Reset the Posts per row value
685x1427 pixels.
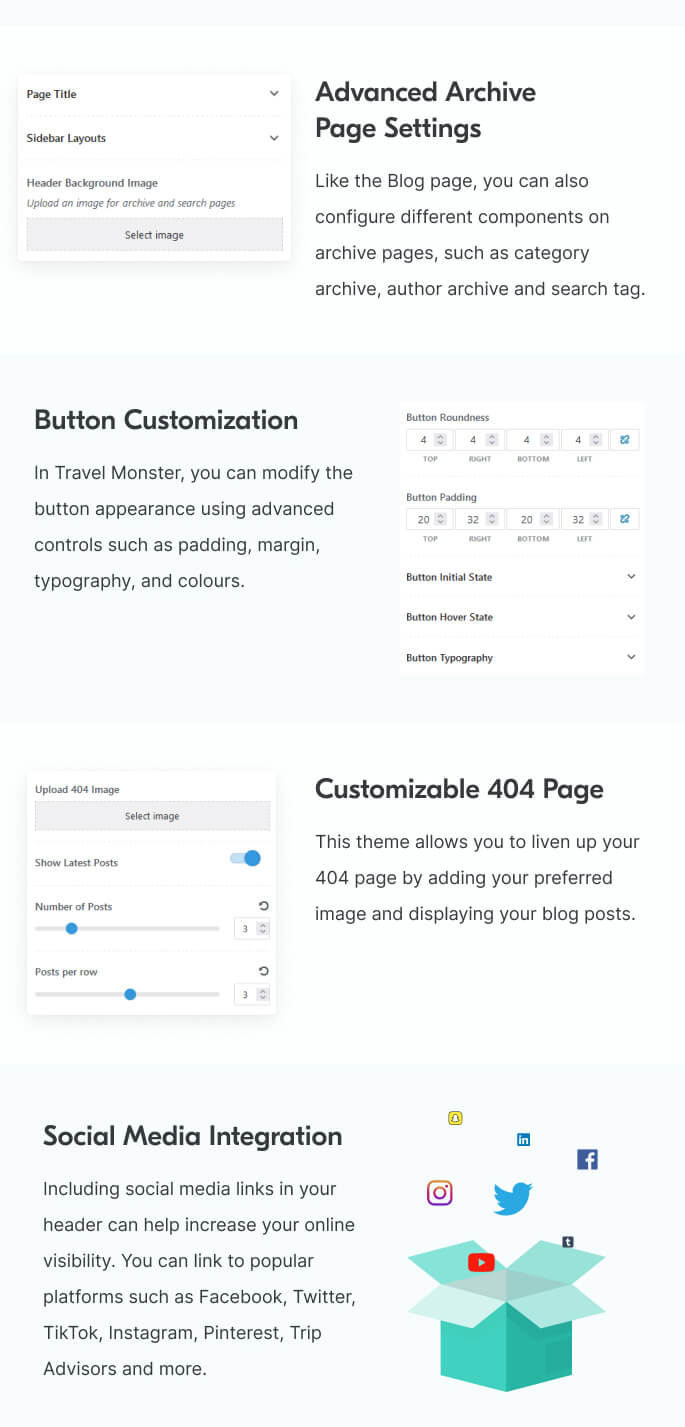click(263, 971)
